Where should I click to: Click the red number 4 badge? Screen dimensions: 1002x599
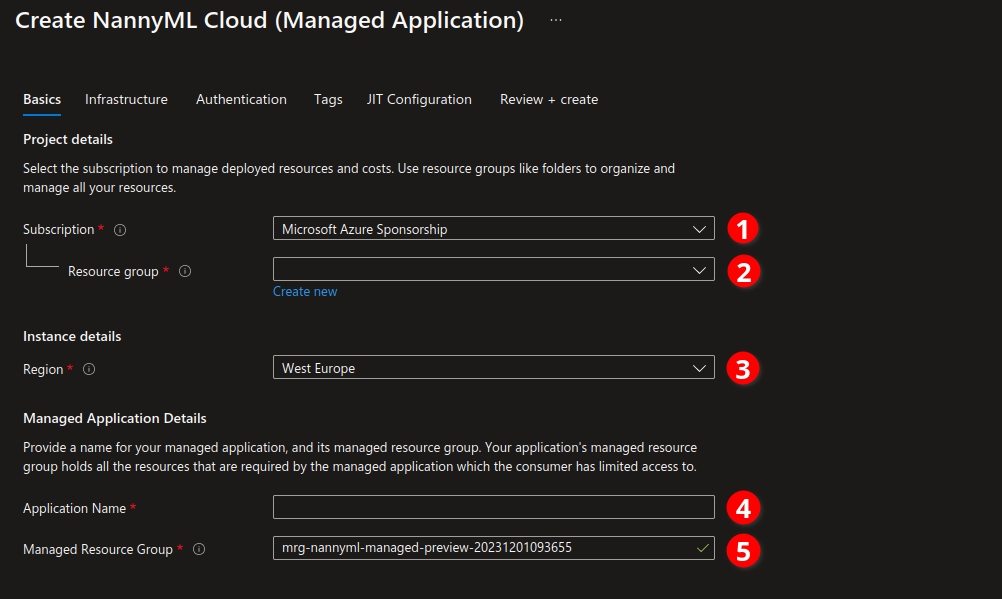point(741,508)
